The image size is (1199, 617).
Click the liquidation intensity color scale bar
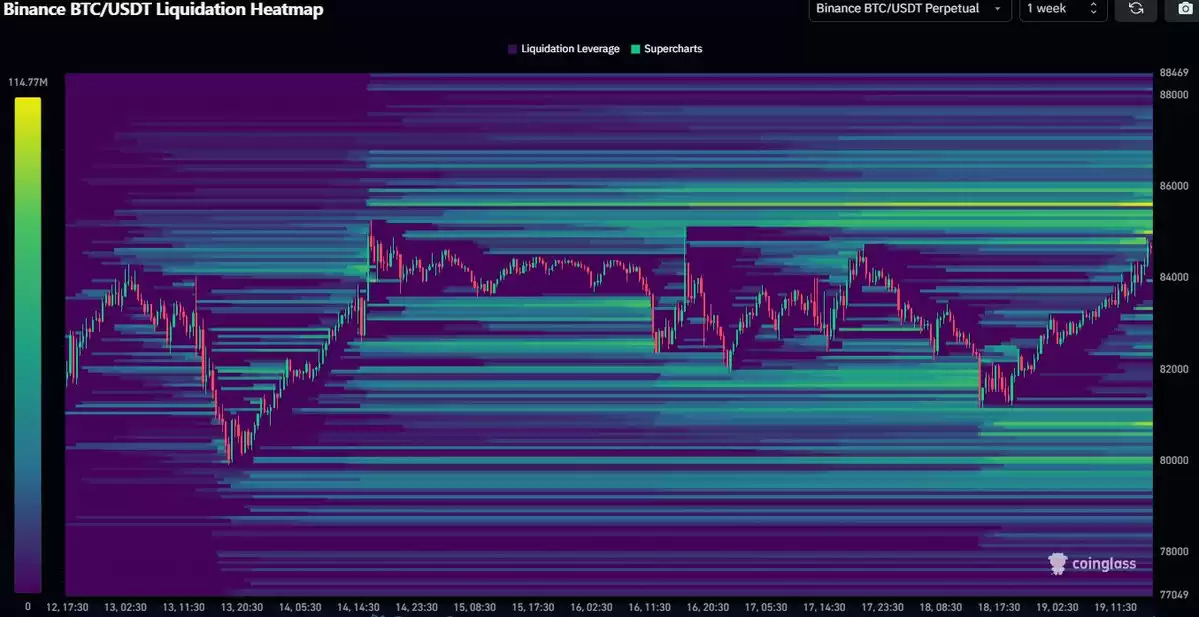click(x=28, y=345)
